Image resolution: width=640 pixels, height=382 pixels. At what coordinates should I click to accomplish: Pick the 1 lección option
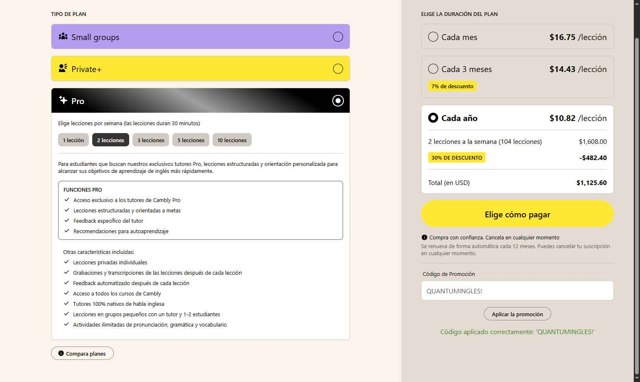[73, 140]
